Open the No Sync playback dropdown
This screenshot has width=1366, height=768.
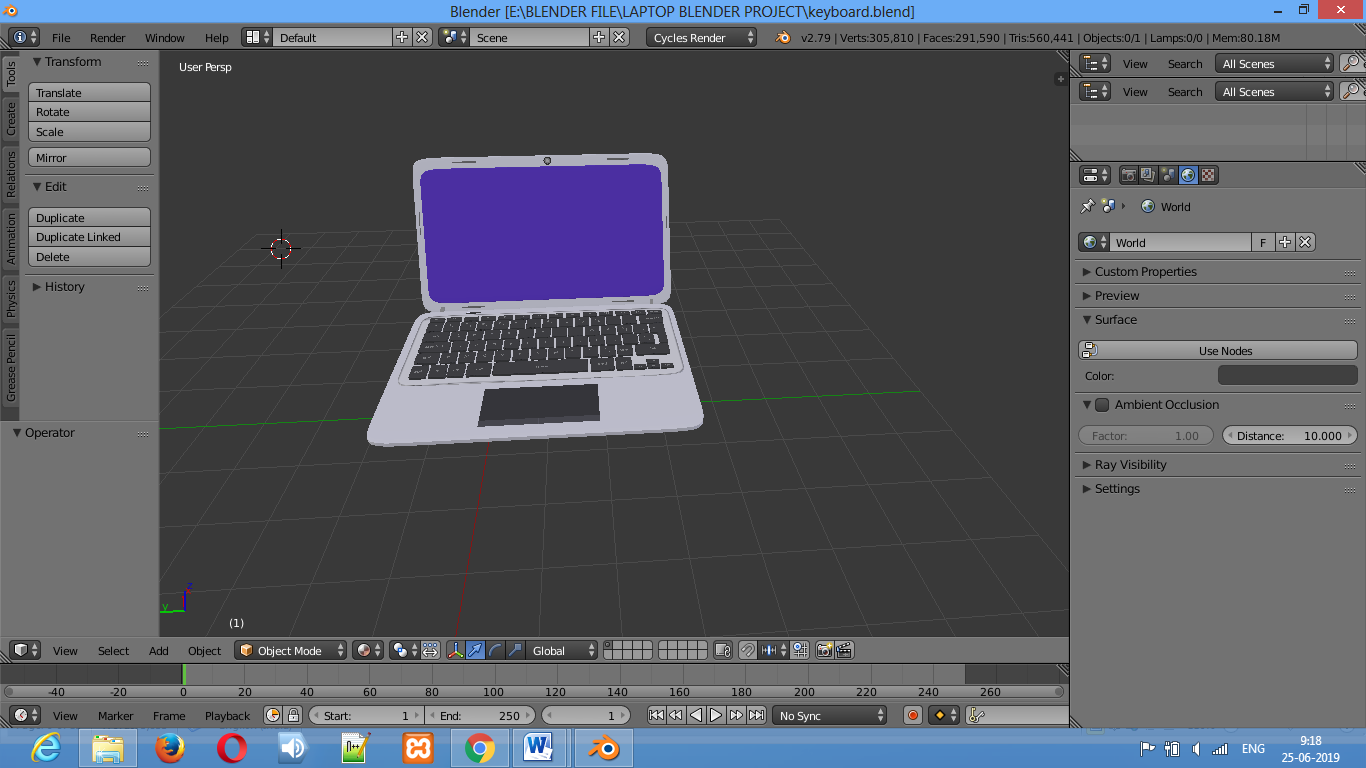(x=830, y=714)
